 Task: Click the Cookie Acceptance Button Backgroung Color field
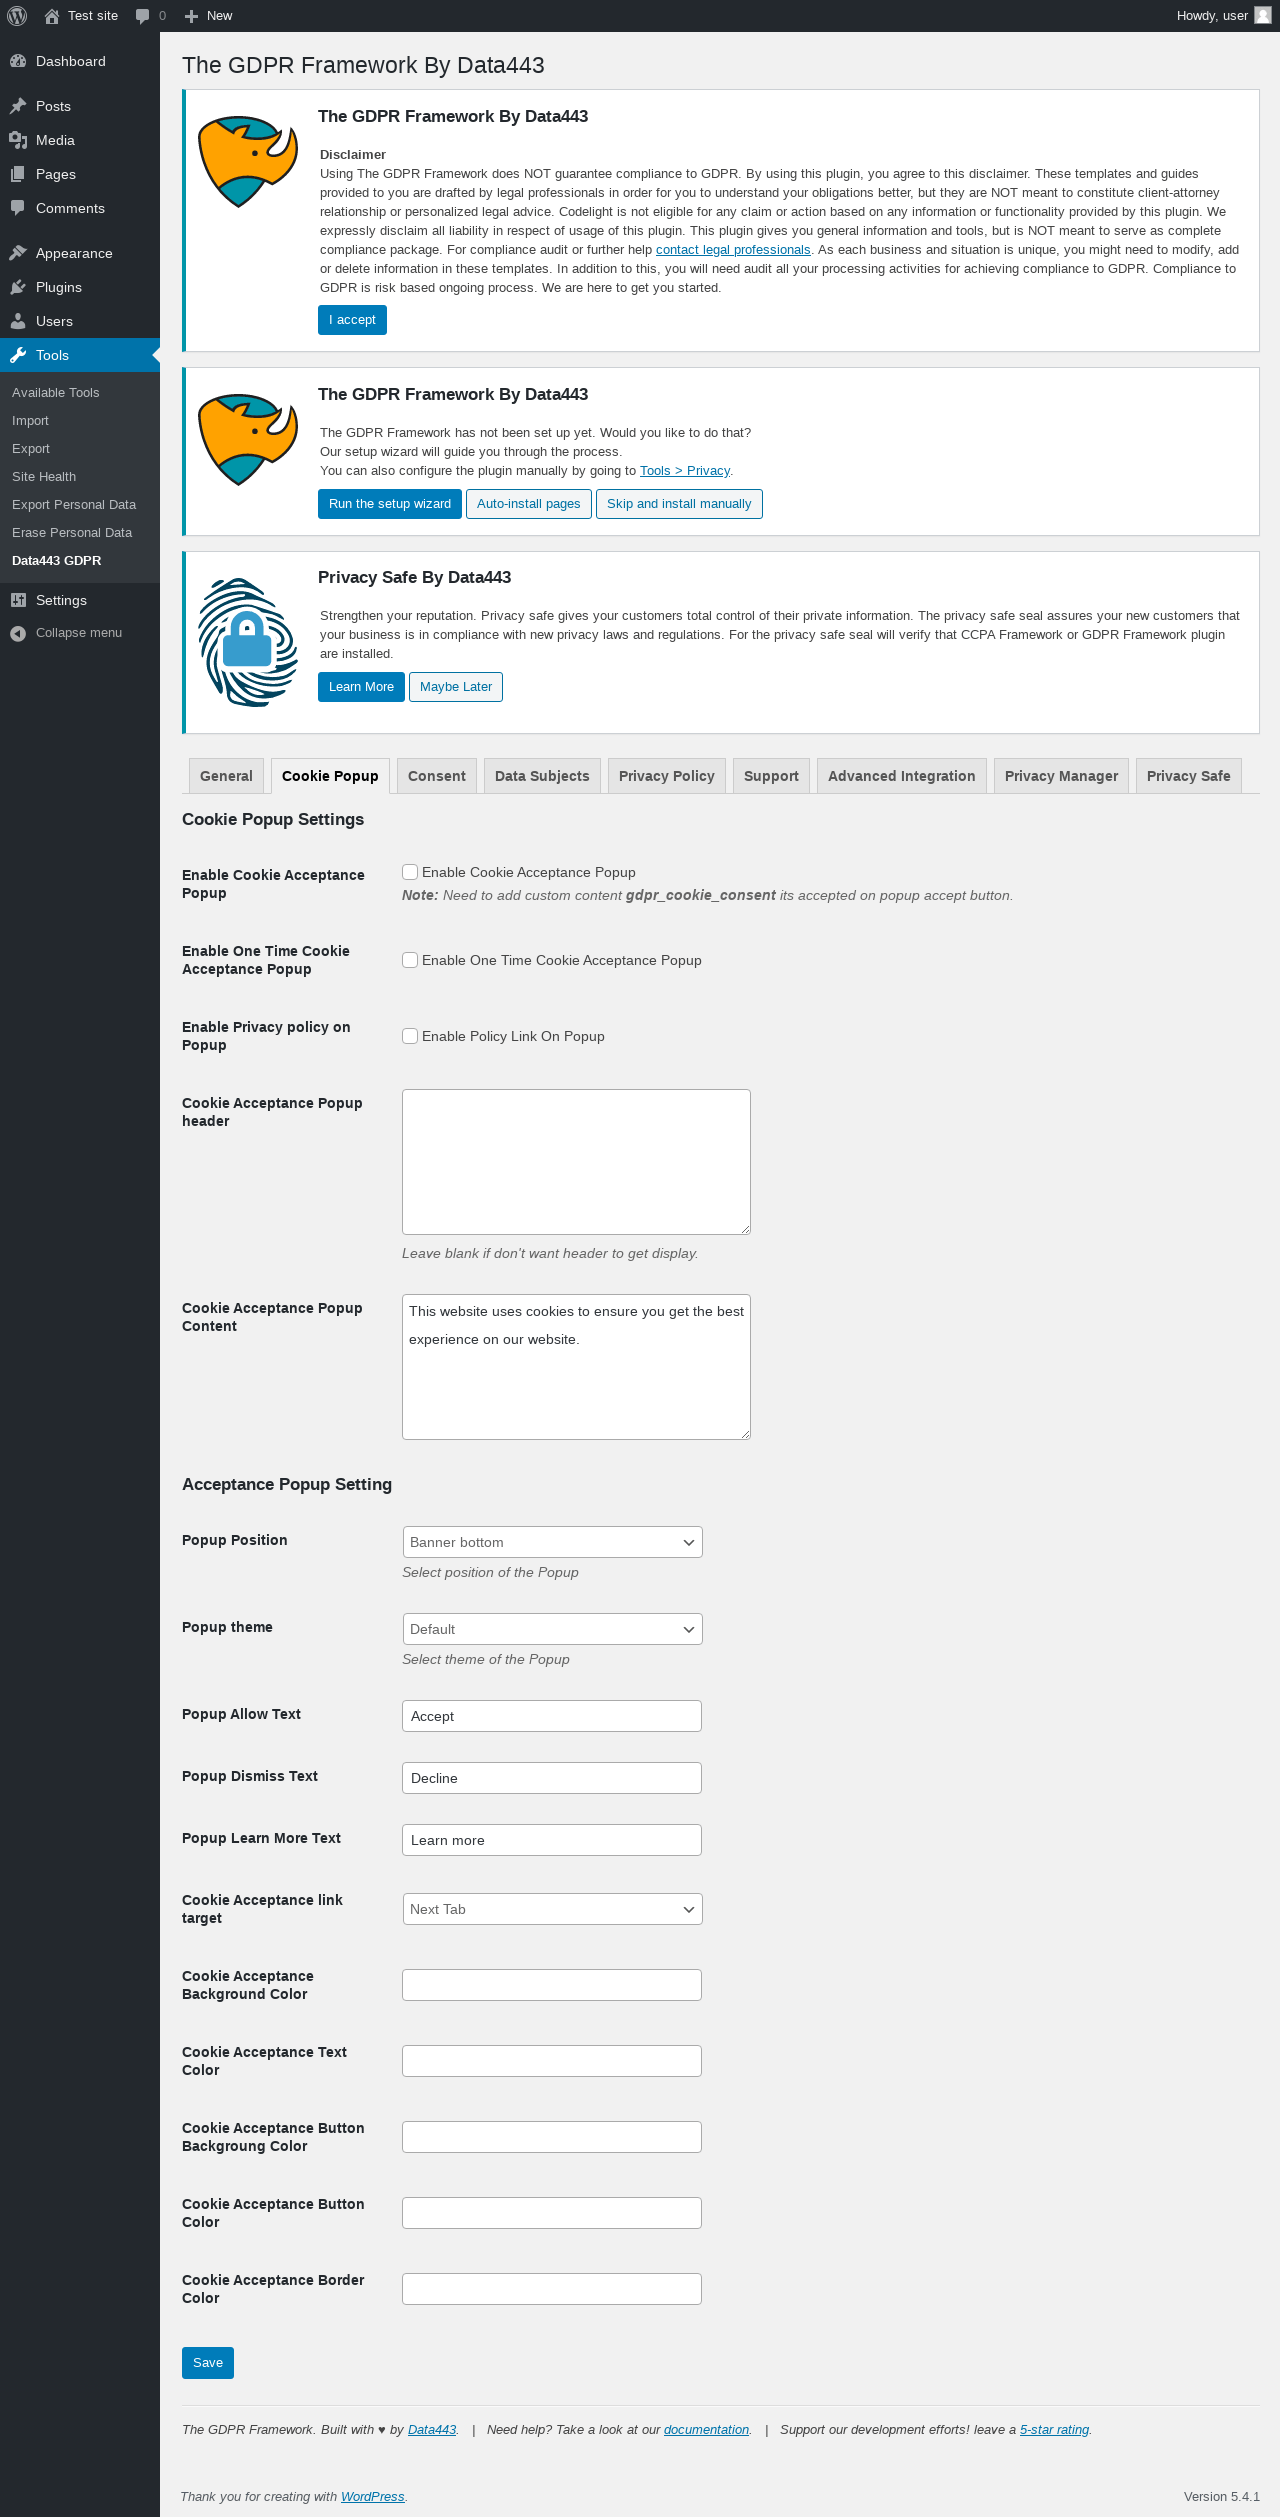[552, 2137]
